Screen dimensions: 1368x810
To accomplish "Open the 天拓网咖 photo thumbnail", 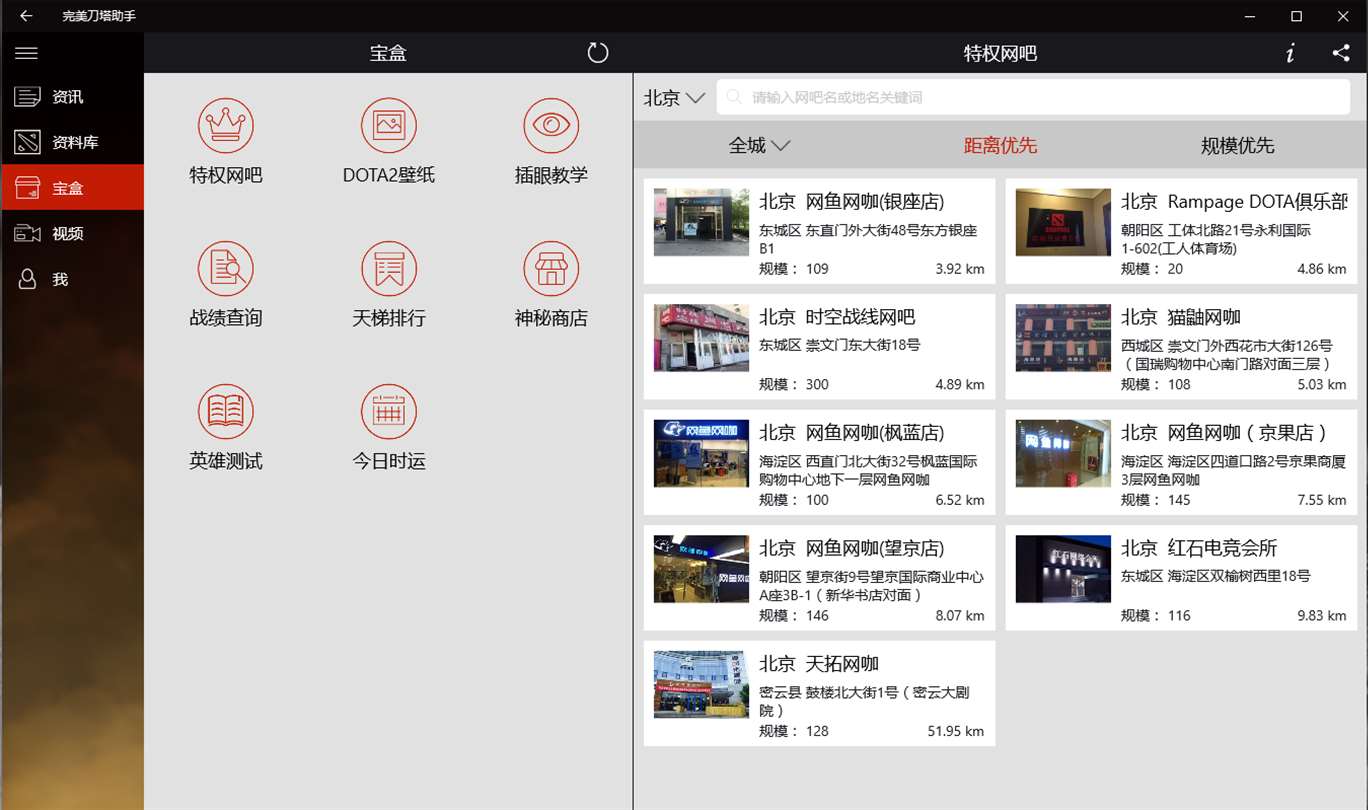I will (701, 684).
